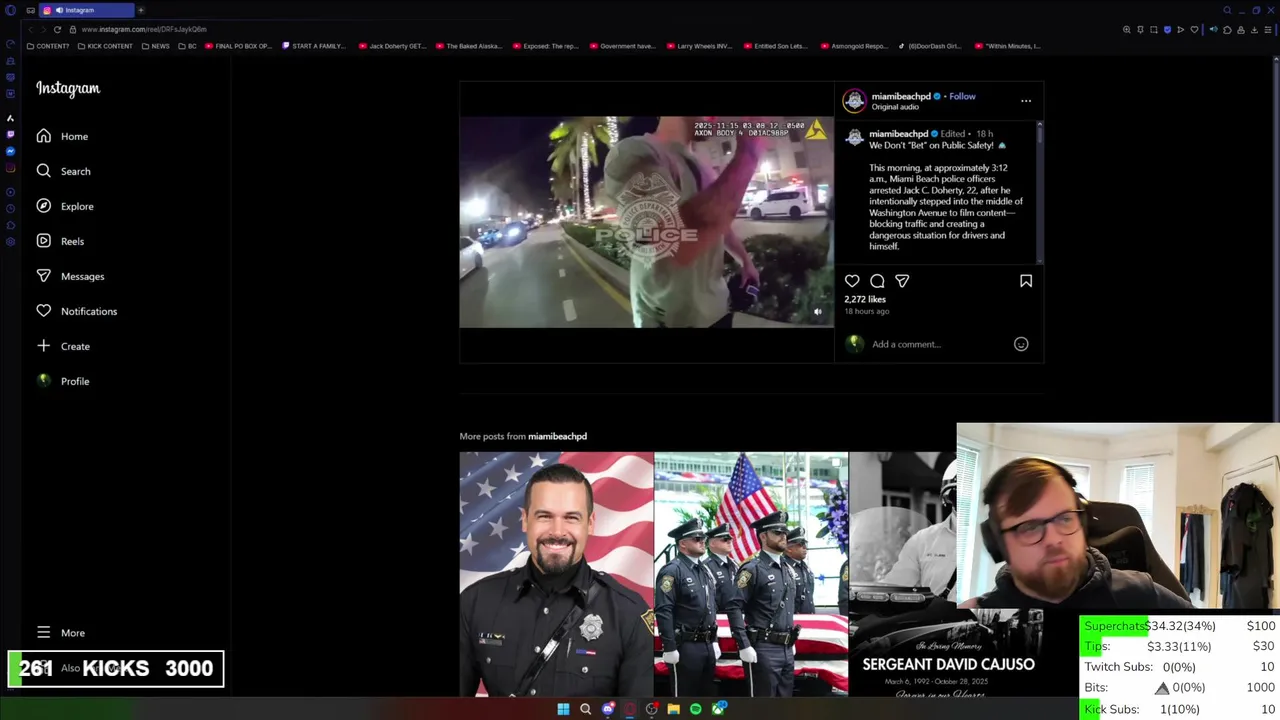The image size is (1280, 720).
Task: Open browser sidebar settings gear
Action: tap(10, 242)
